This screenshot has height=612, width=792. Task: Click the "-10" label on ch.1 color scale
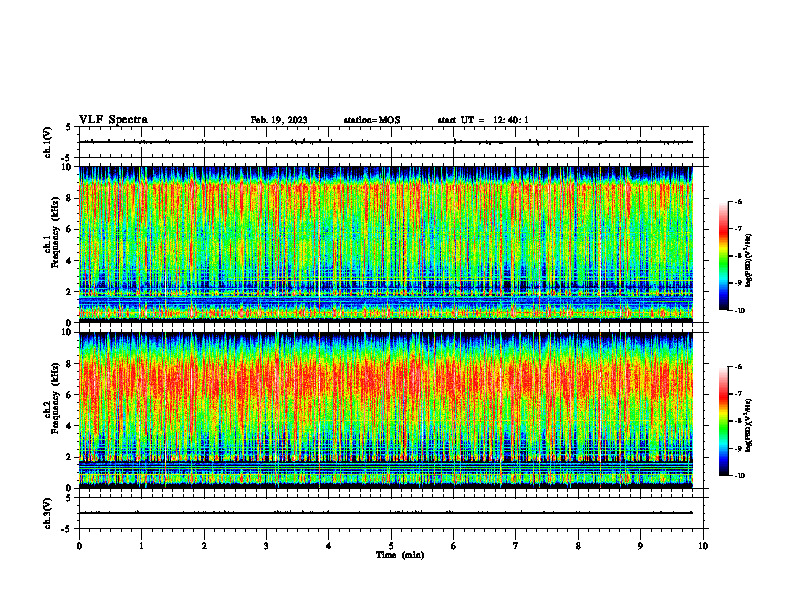(x=739, y=311)
